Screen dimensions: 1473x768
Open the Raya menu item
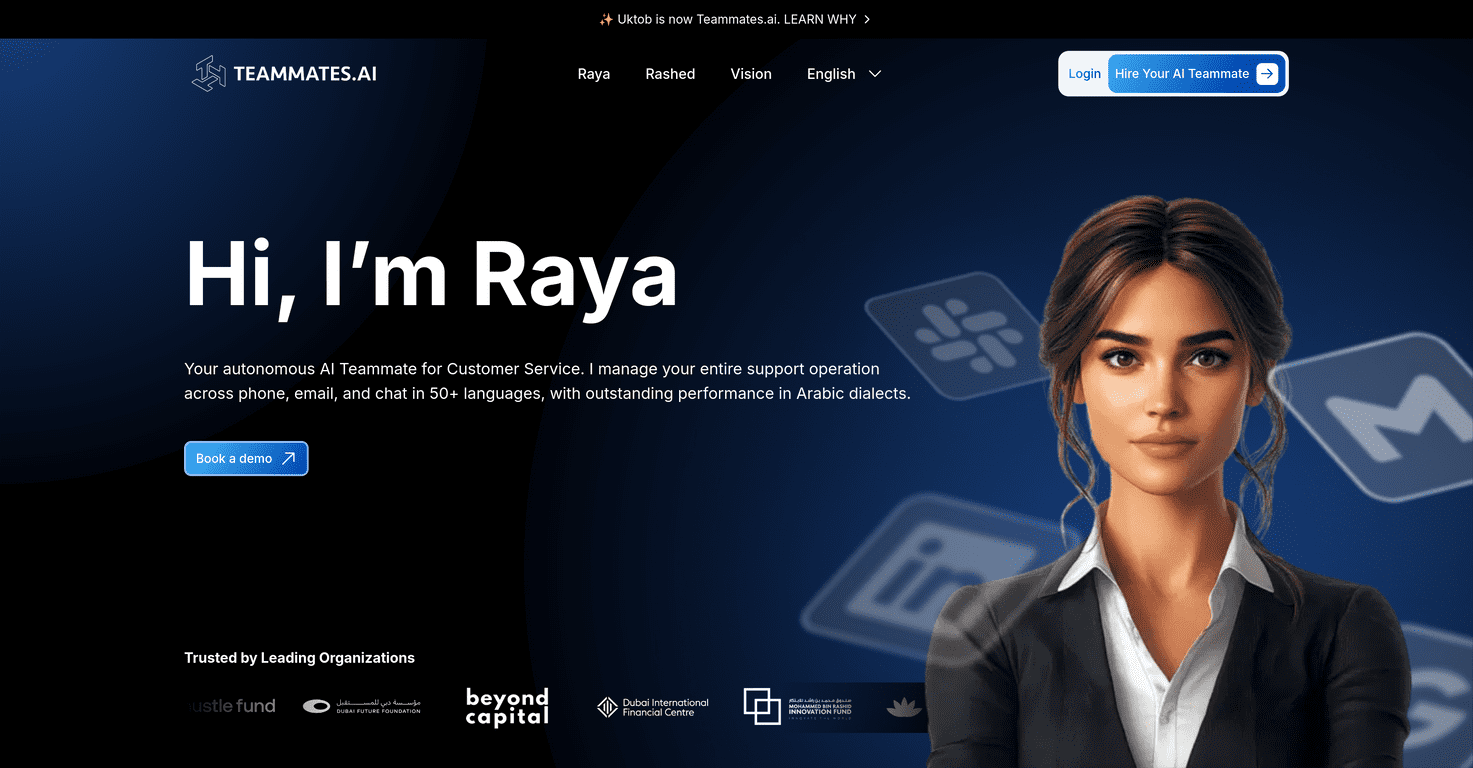pos(594,74)
